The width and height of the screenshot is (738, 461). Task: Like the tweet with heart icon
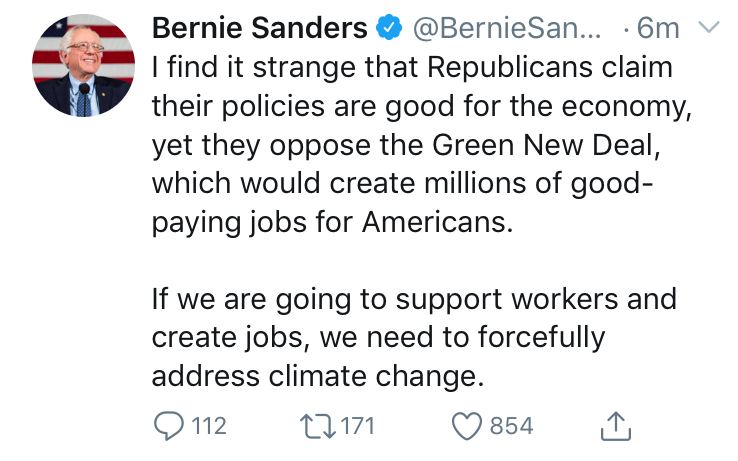point(467,426)
